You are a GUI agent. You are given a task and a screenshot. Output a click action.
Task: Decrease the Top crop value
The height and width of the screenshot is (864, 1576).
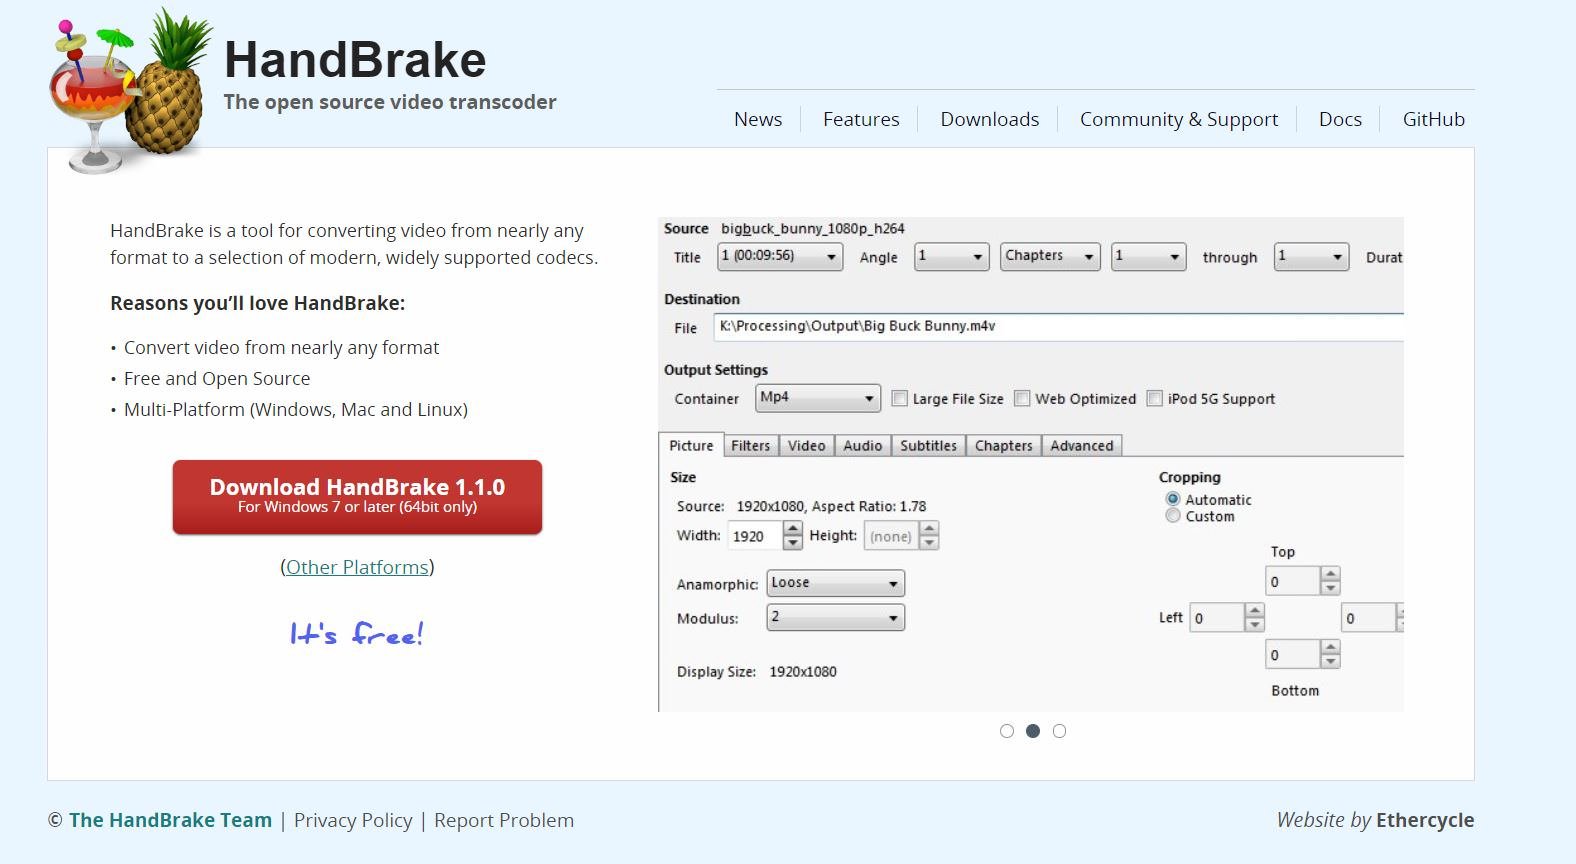[x=1330, y=589]
